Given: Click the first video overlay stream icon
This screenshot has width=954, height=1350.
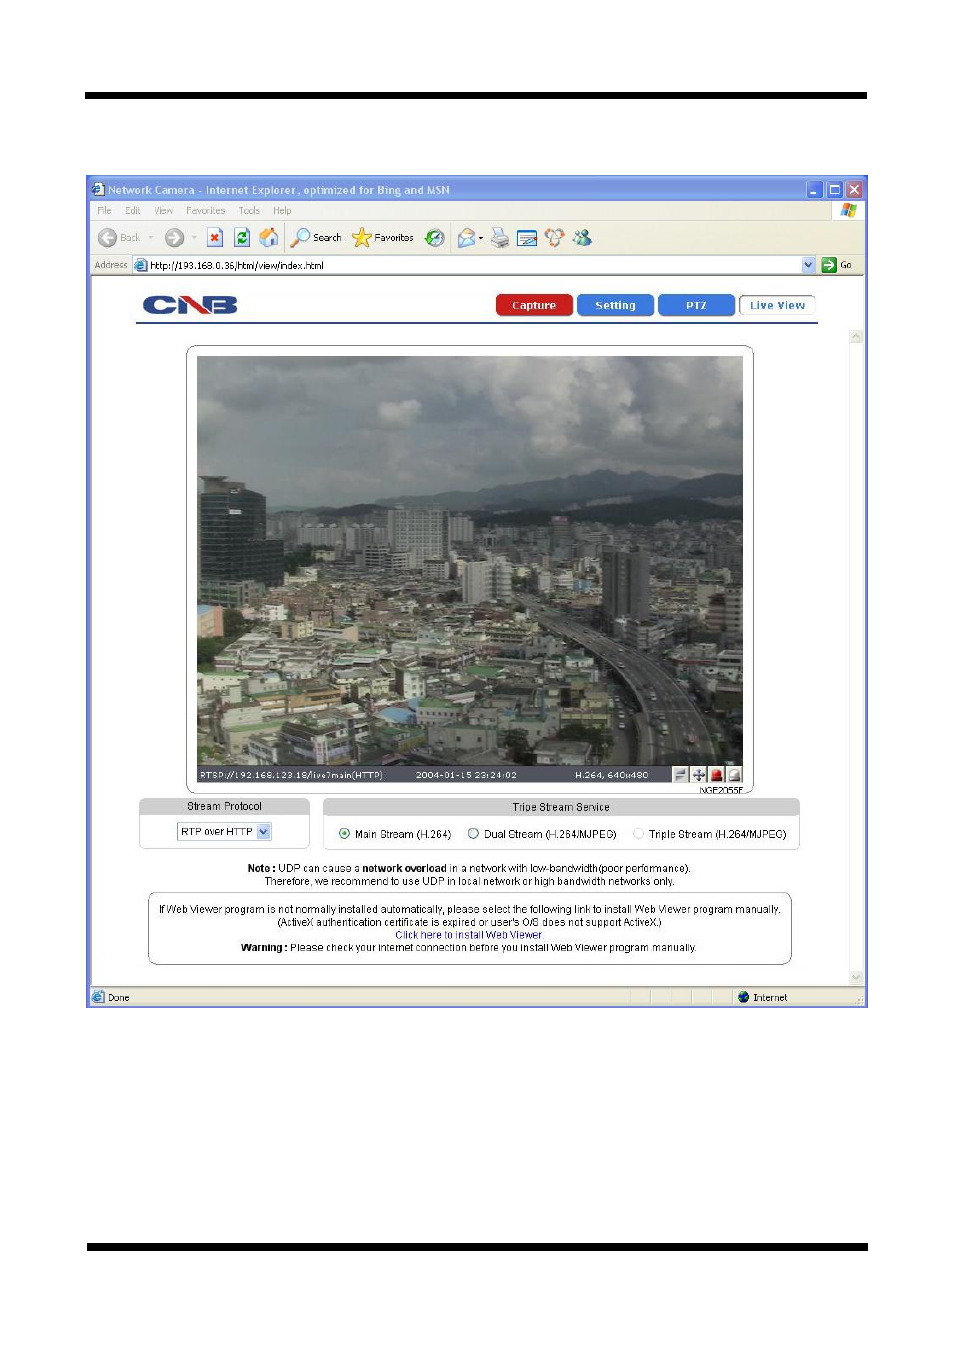Looking at the screenshot, I should tap(680, 774).
